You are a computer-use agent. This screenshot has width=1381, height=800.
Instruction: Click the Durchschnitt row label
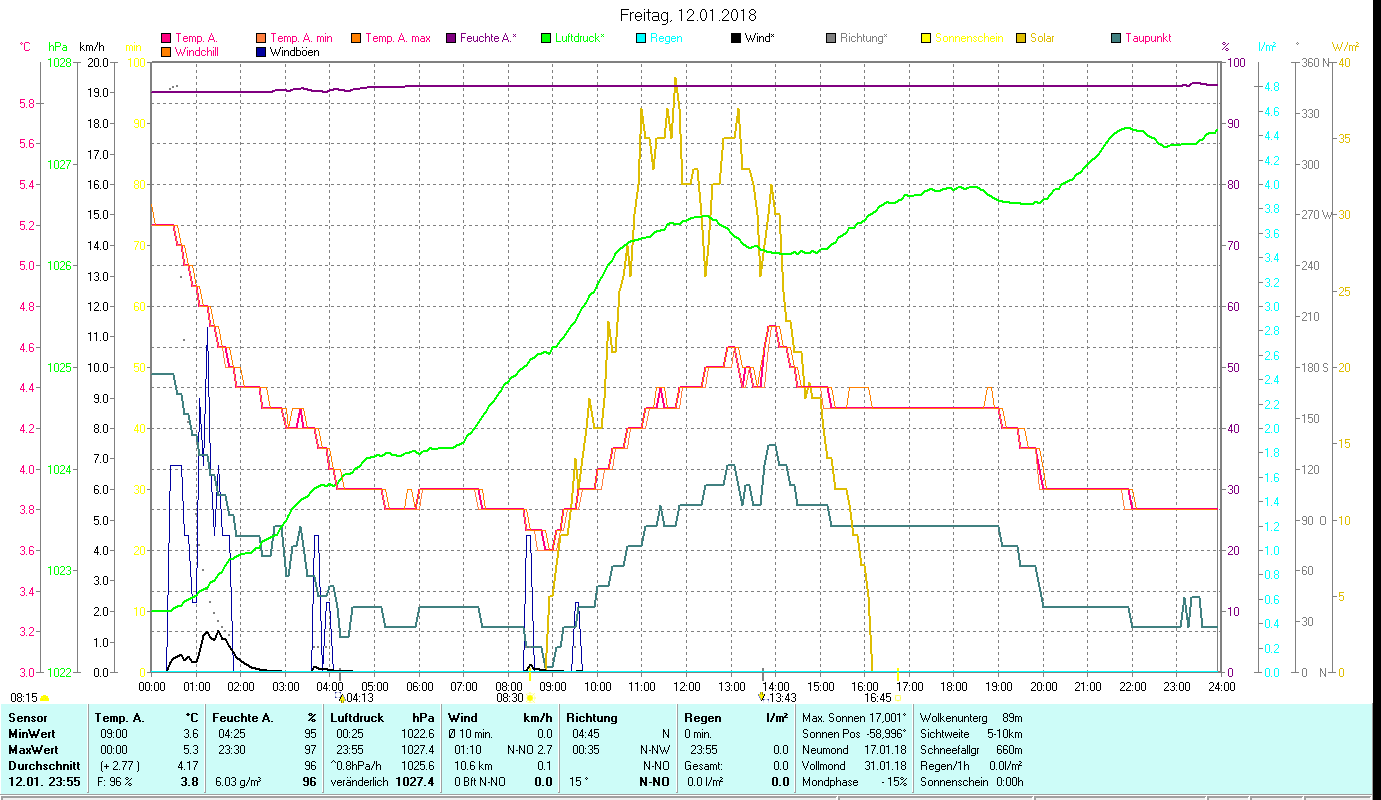42,766
